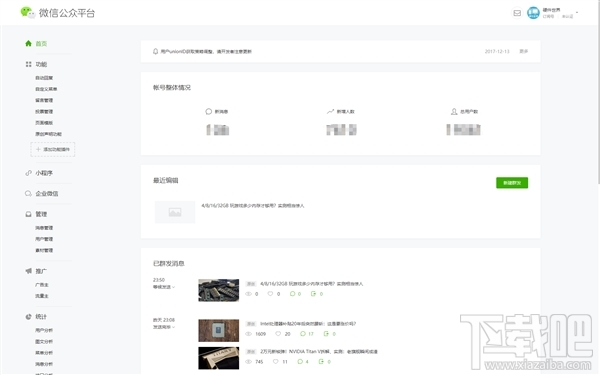Open the blurred 新消息 count

pos(217,130)
